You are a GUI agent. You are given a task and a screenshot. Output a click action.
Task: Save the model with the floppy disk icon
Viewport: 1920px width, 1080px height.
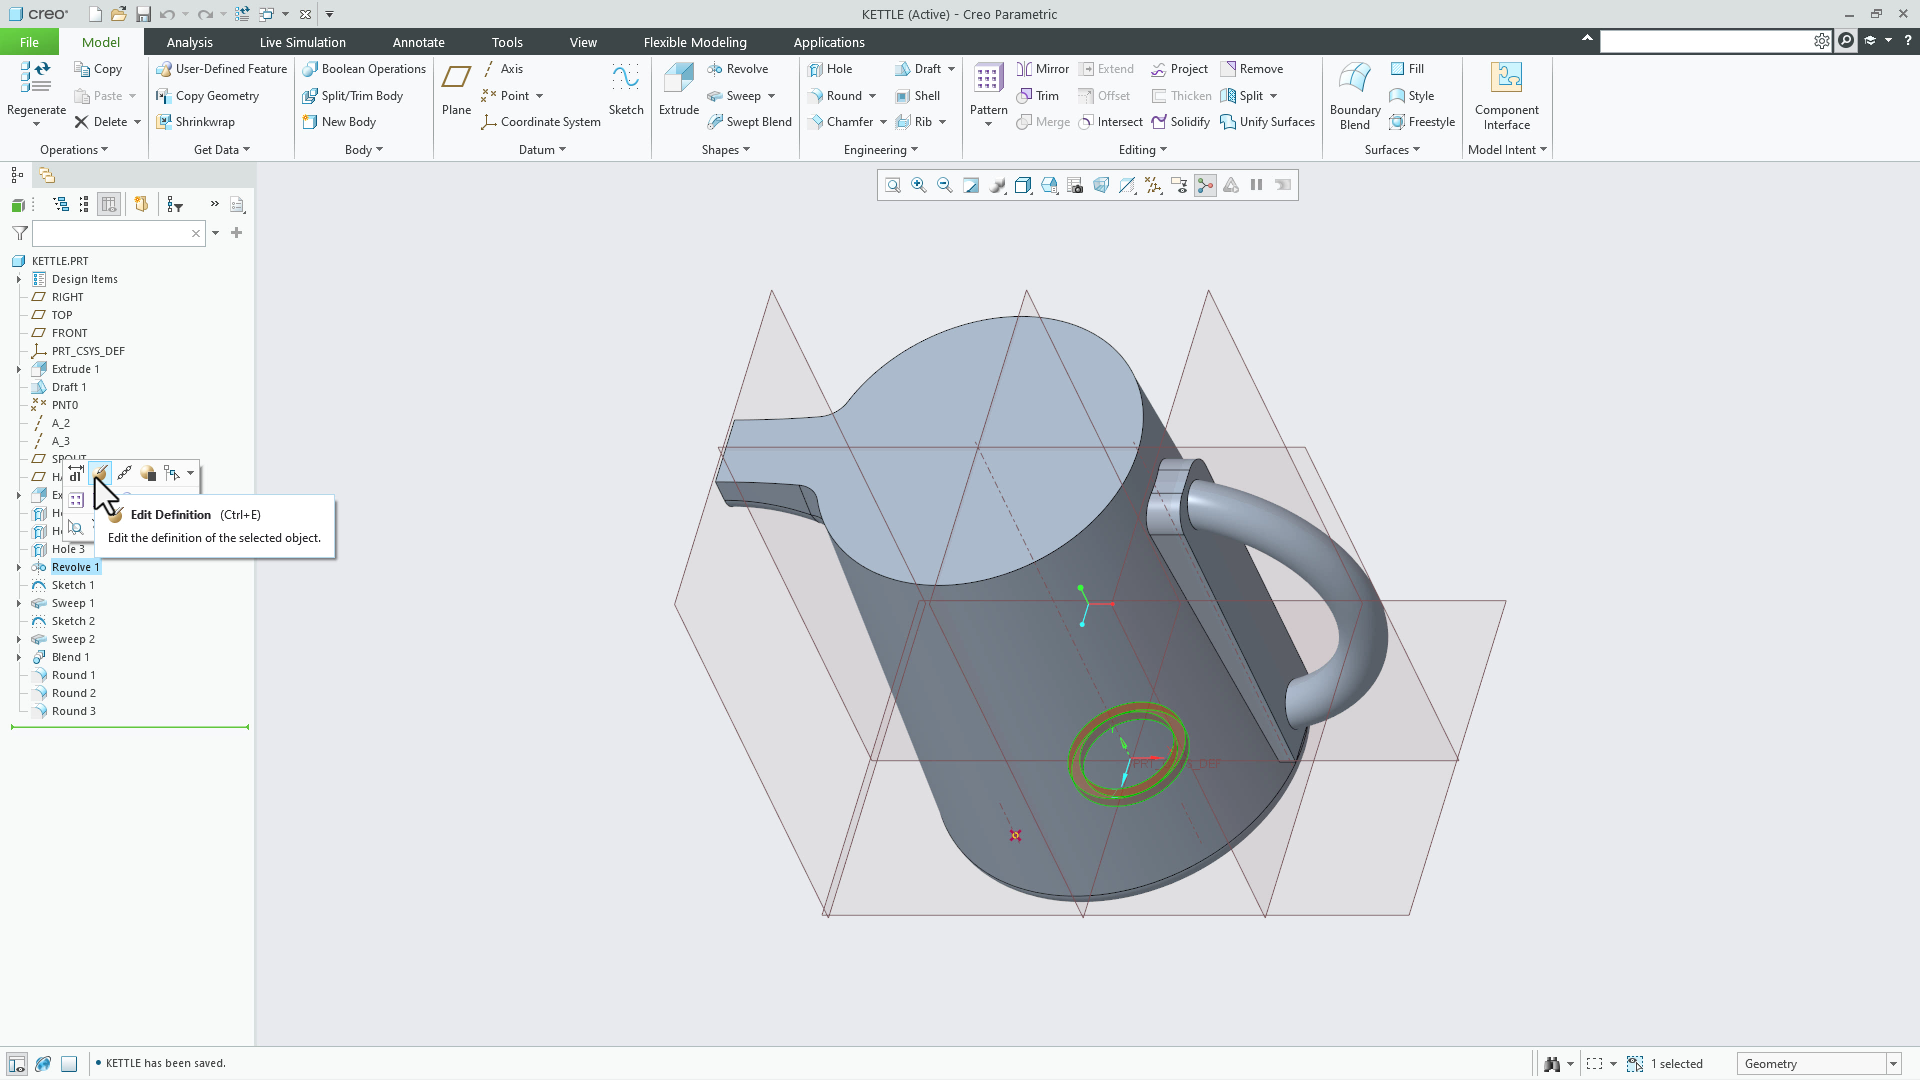coord(143,14)
